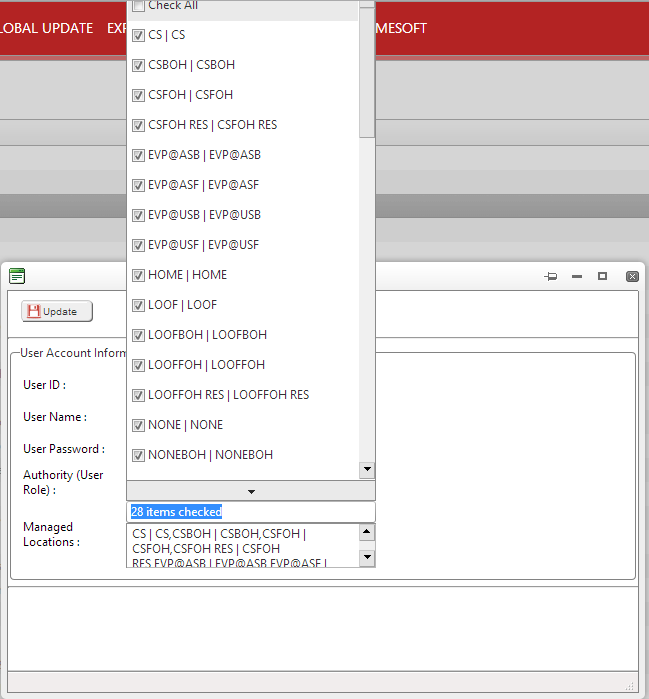Click the green form icon in window title

pyautogui.click(x=17, y=276)
